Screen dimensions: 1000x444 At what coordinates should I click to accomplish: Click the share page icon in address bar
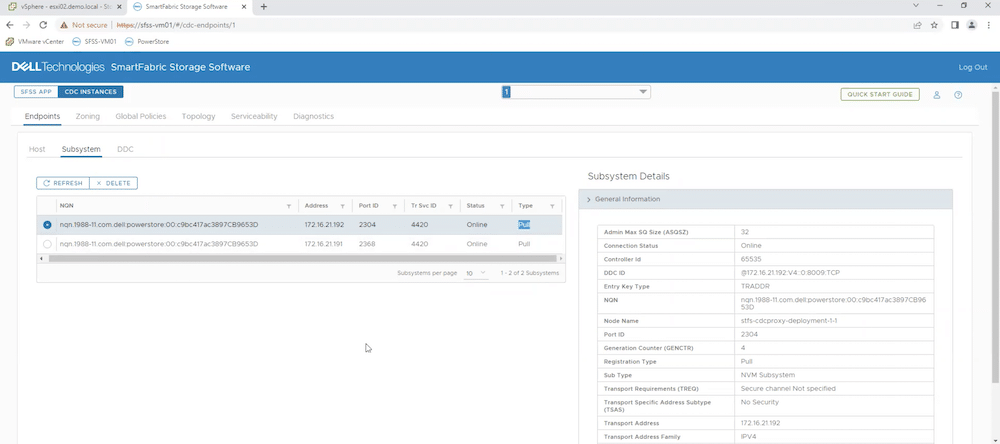point(917,25)
